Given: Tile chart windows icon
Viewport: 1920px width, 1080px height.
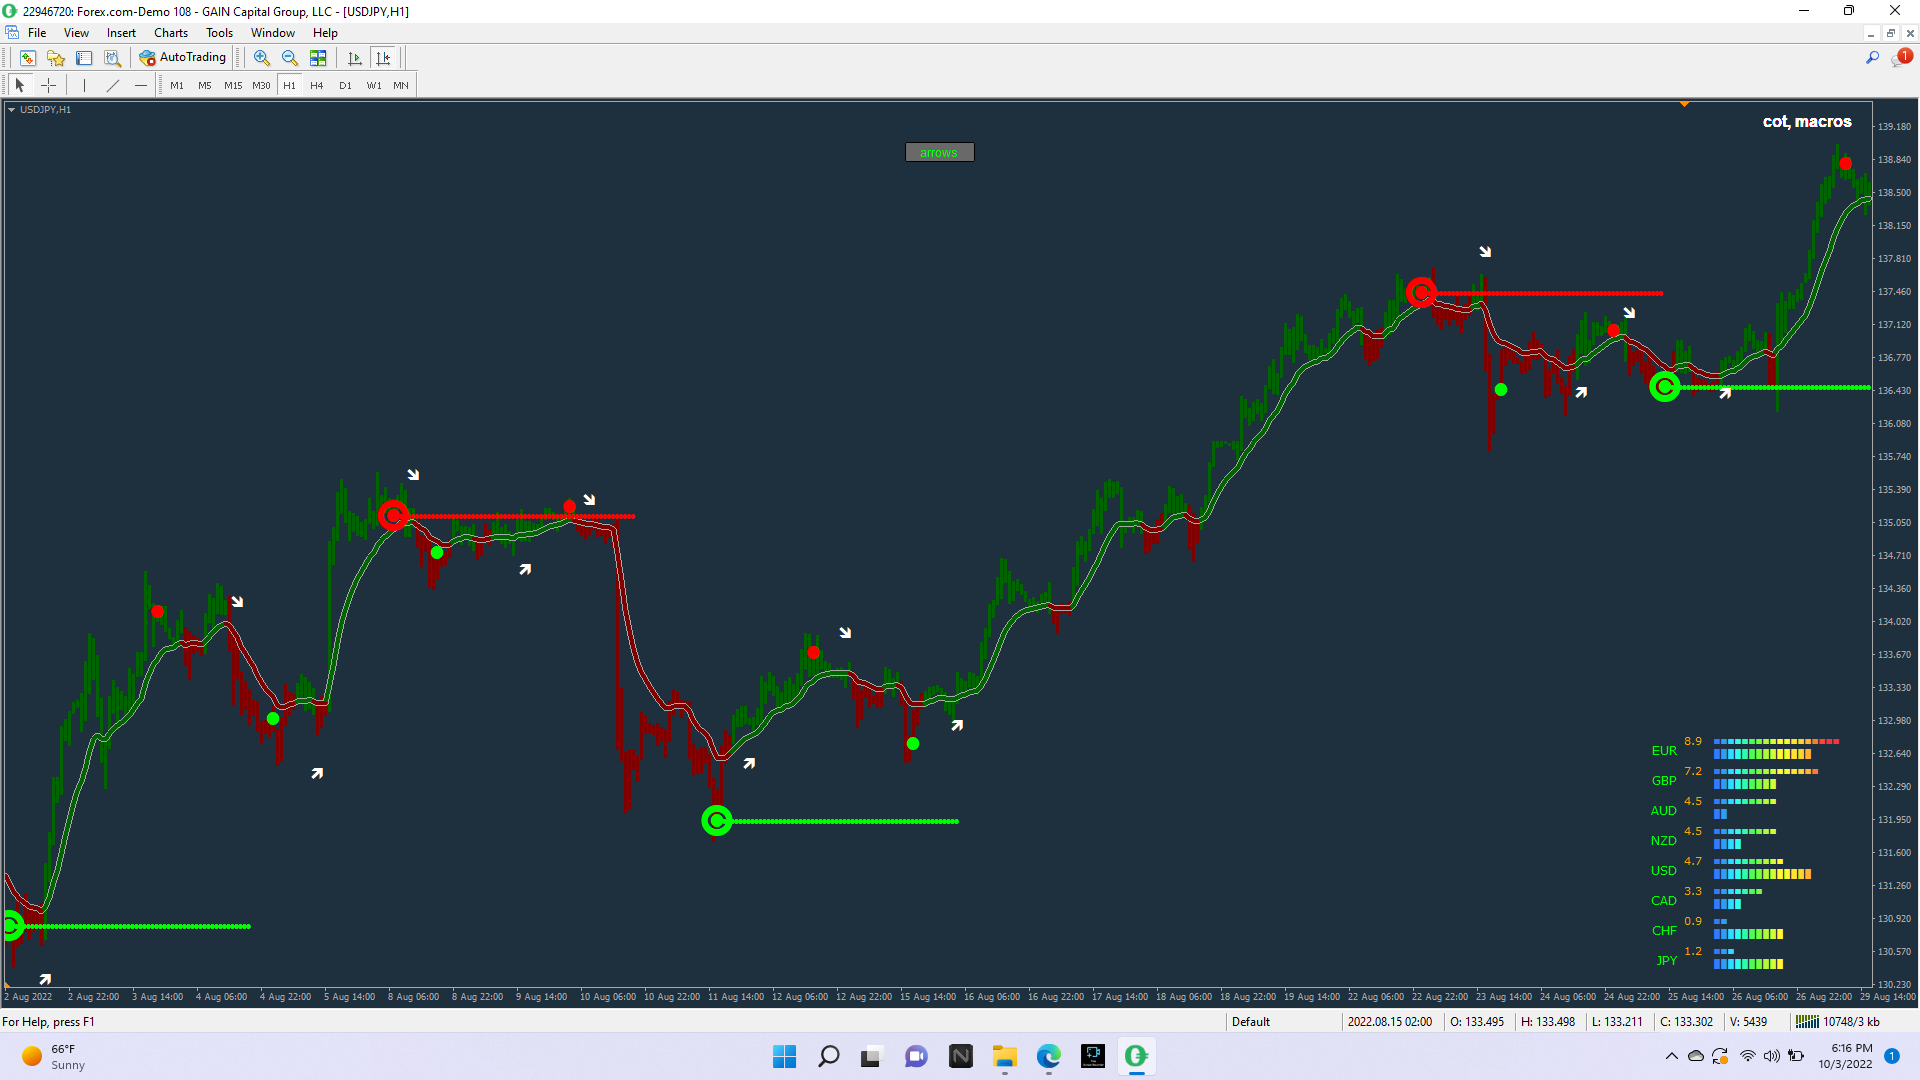Looking at the screenshot, I should (x=318, y=58).
